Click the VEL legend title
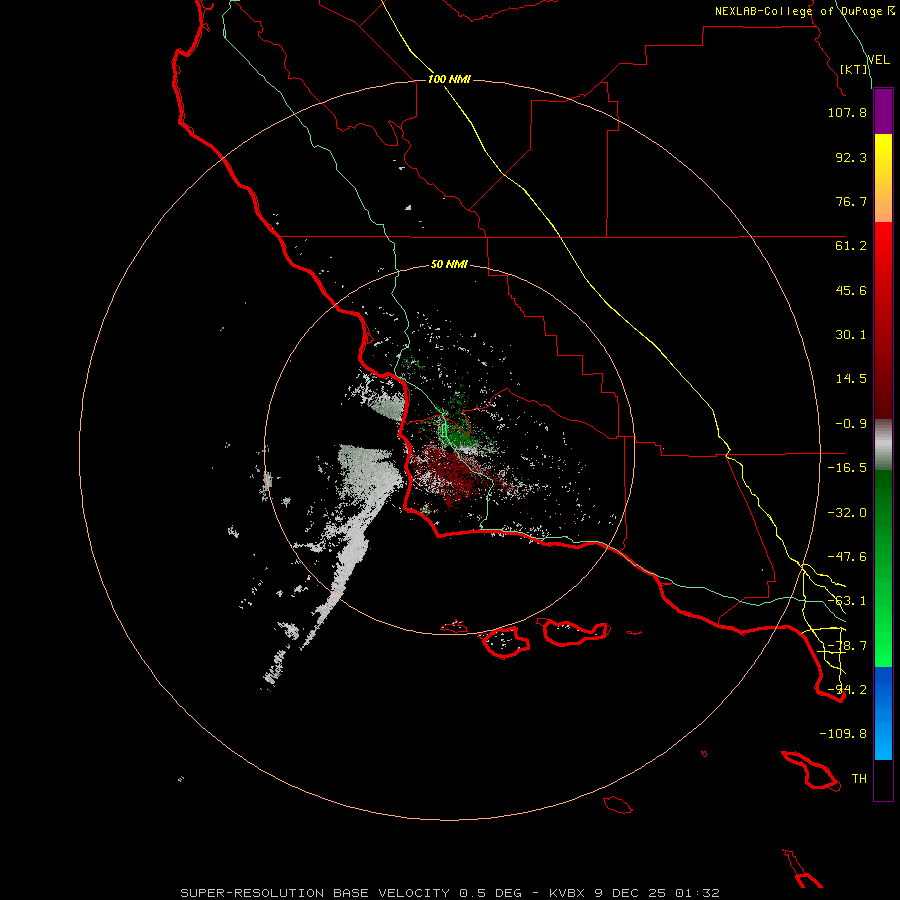The image size is (900, 900). point(878,59)
